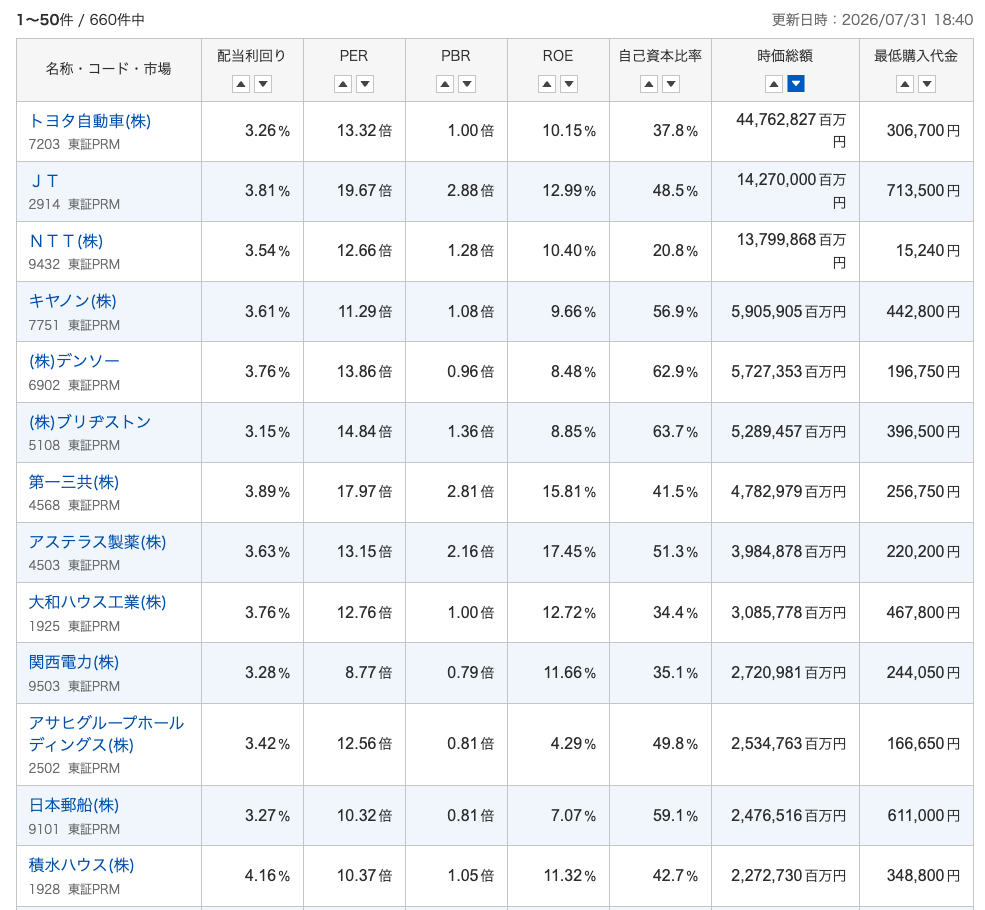Open アサヒグループホールディングス(株) link
The height and width of the screenshot is (910, 985).
point(106,734)
